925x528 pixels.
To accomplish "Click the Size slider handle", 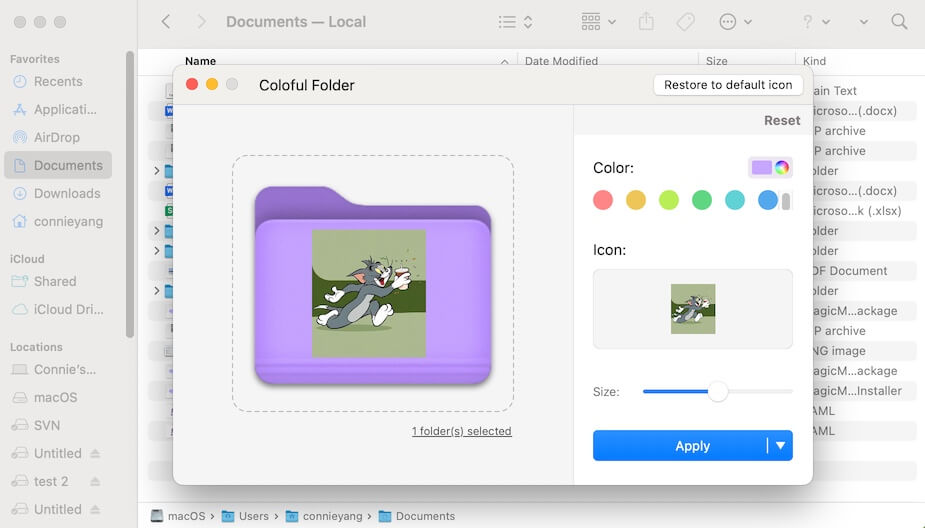I will click(x=717, y=391).
